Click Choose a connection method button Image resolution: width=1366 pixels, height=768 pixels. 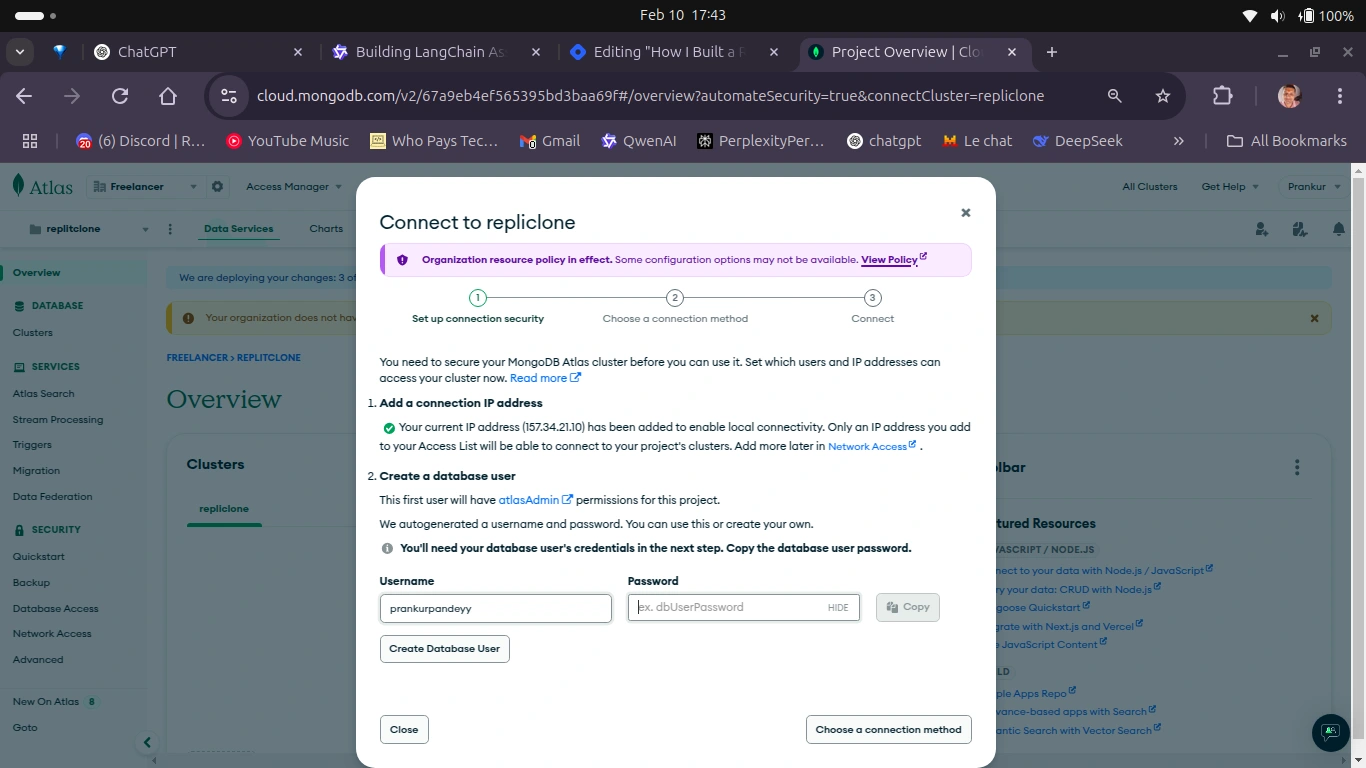(888, 730)
